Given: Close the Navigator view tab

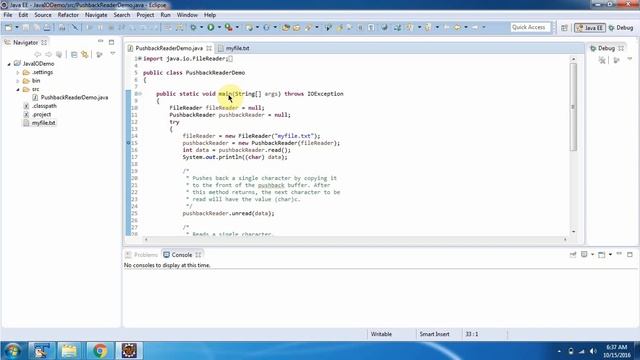Looking at the screenshot, I should 44,42.
